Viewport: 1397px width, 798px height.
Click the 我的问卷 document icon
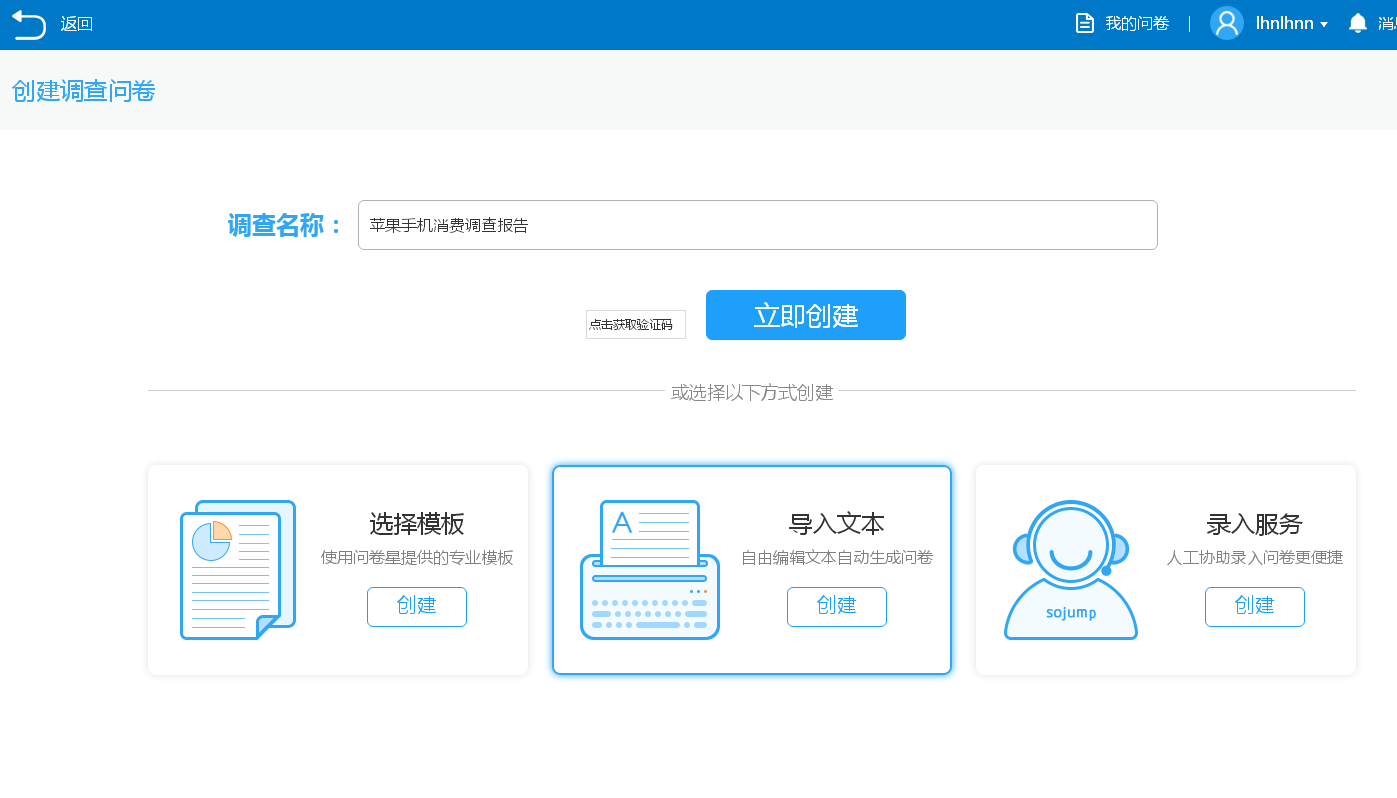pos(1084,23)
